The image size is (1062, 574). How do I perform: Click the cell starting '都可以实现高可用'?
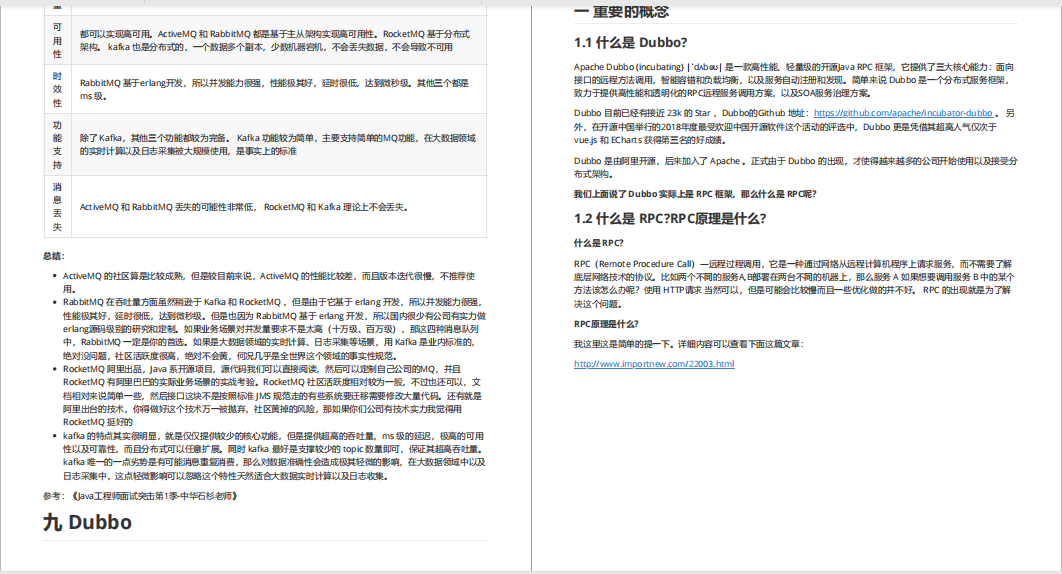click(278, 41)
